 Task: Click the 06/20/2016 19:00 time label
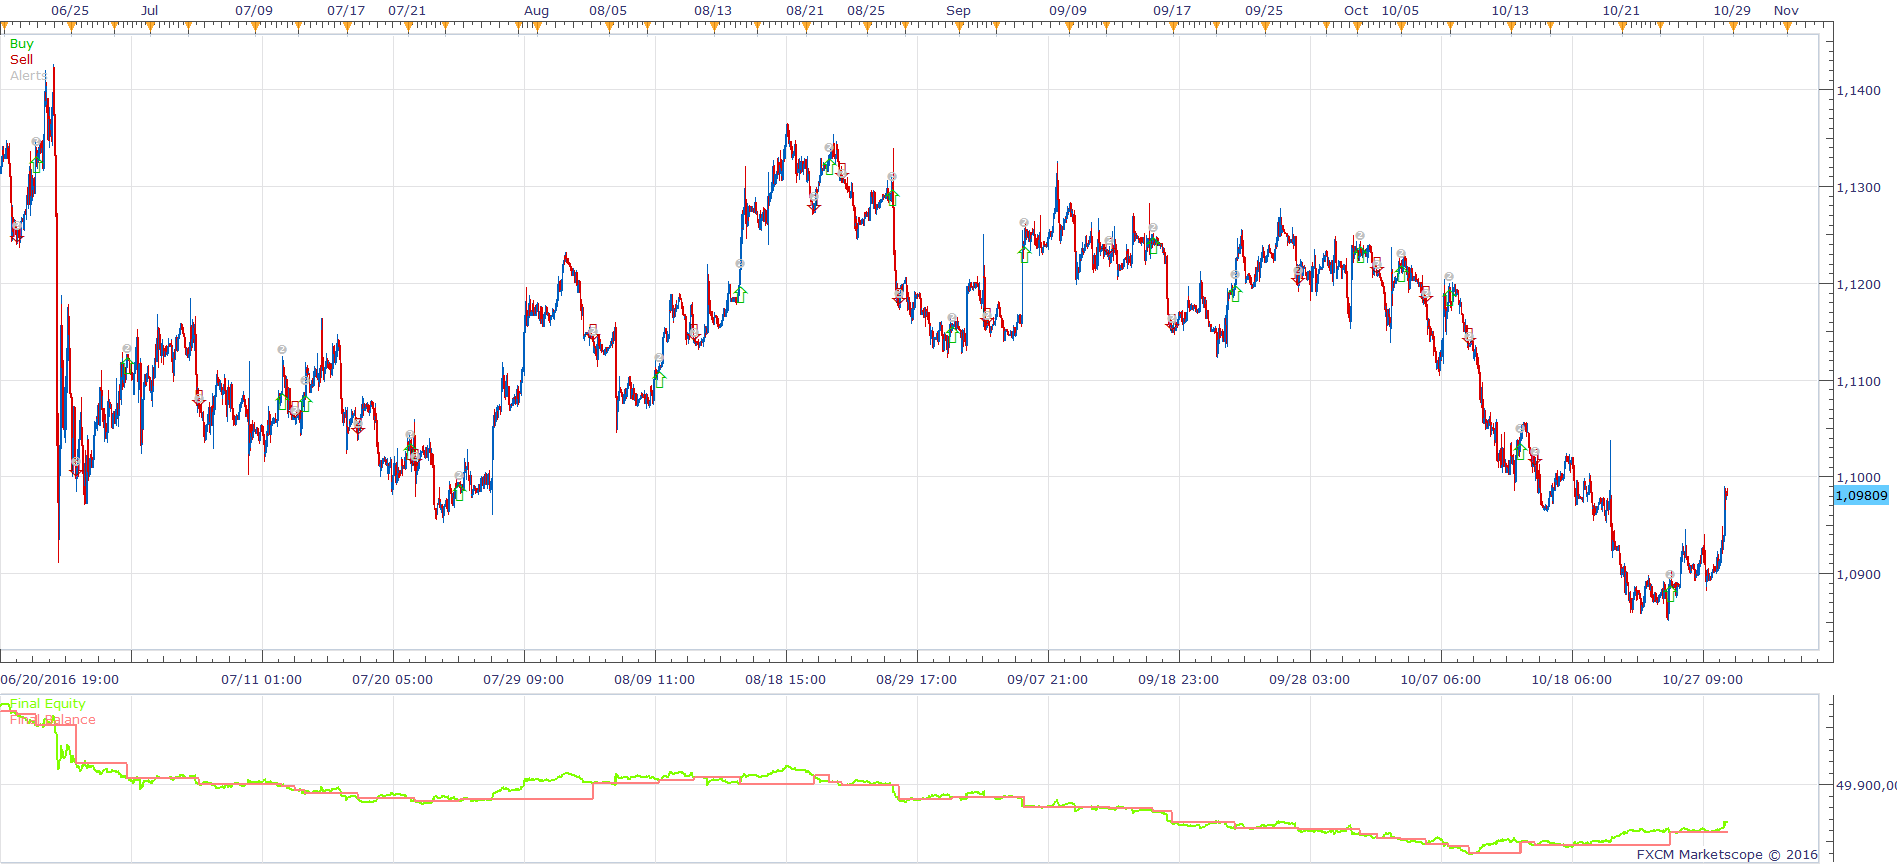(x=60, y=680)
